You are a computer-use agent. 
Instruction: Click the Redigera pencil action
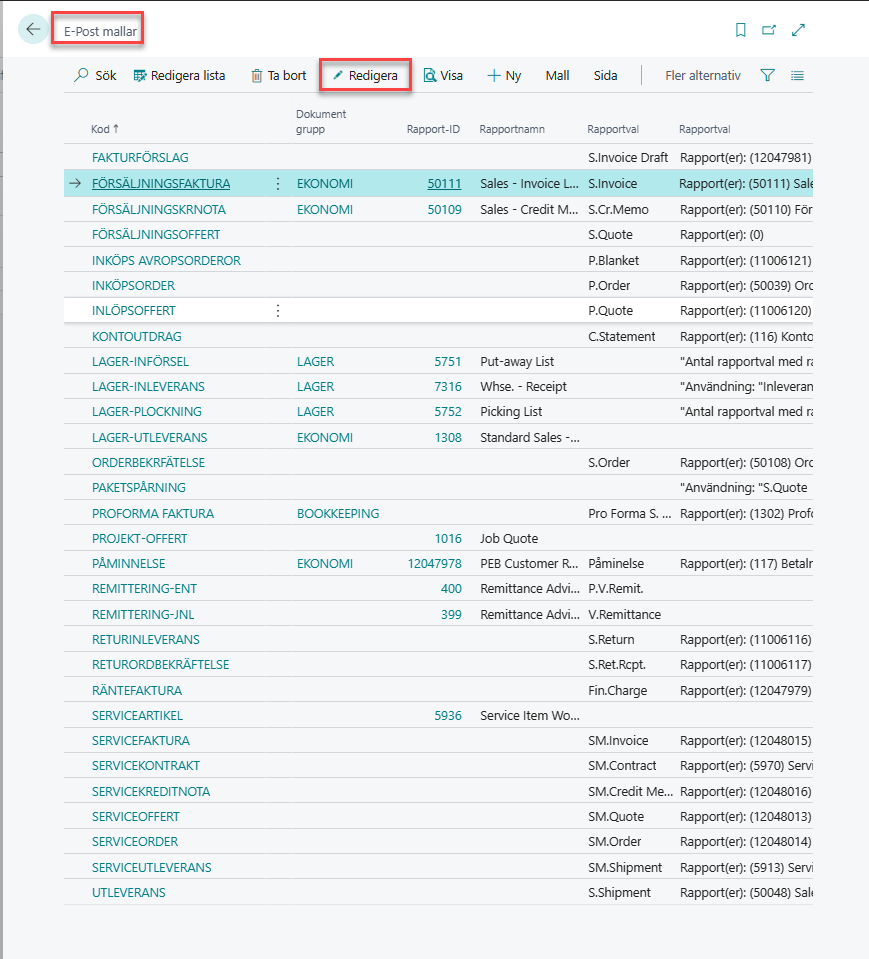click(365, 75)
